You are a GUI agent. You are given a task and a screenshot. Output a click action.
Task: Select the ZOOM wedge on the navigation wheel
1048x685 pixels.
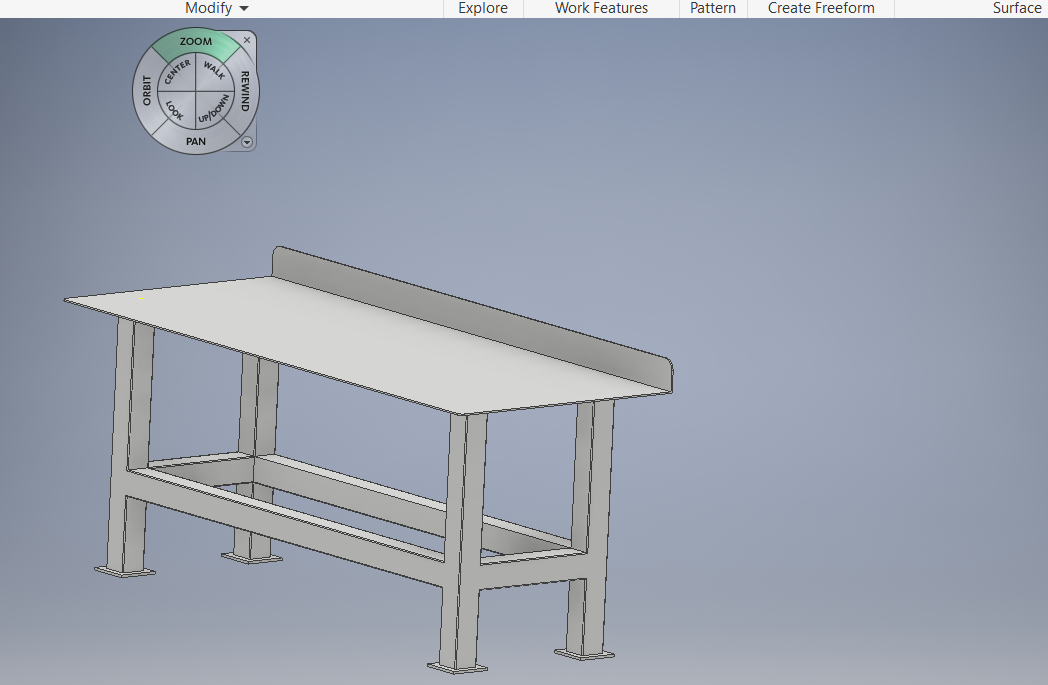(x=196, y=41)
